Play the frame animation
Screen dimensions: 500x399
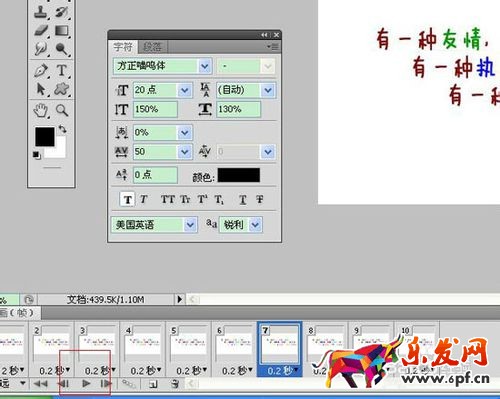tap(86, 384)
